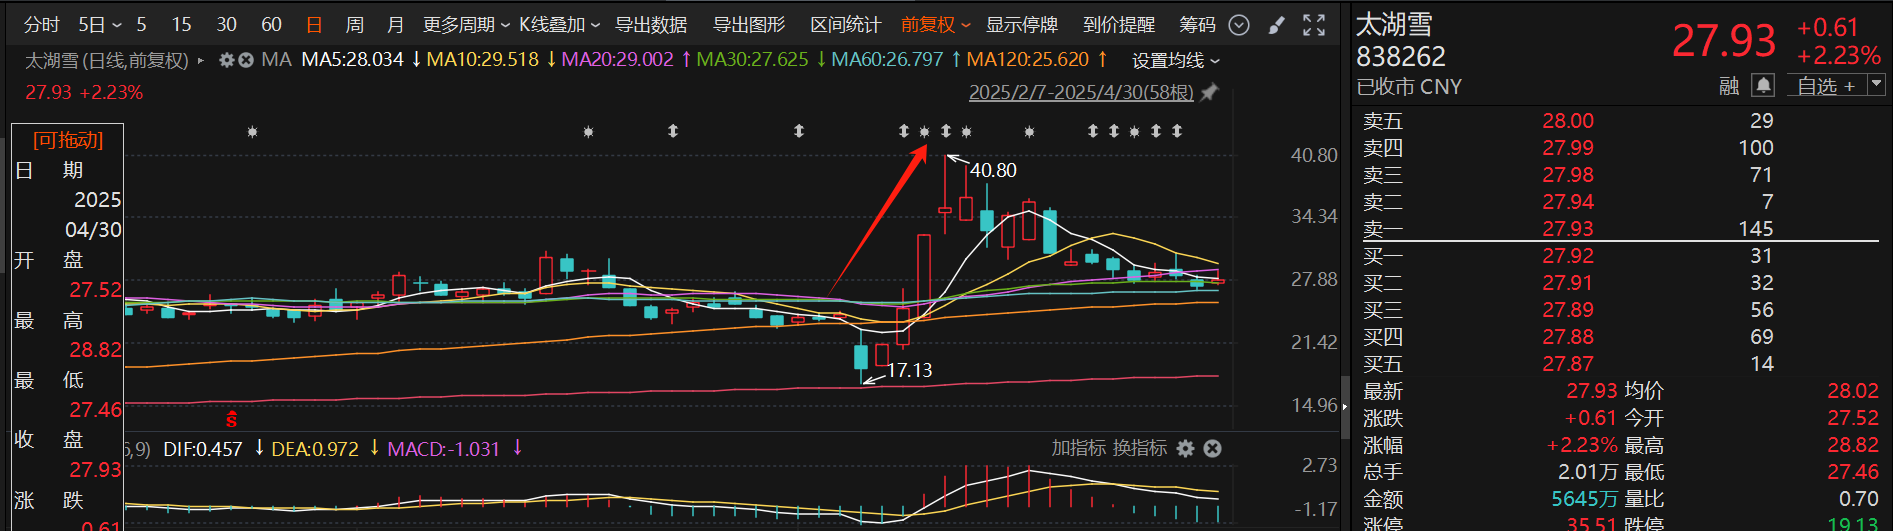This screenshot has height=531, width=1893.
Task: Click the 导出数据 export button
Action: click(x=651, y=25)
